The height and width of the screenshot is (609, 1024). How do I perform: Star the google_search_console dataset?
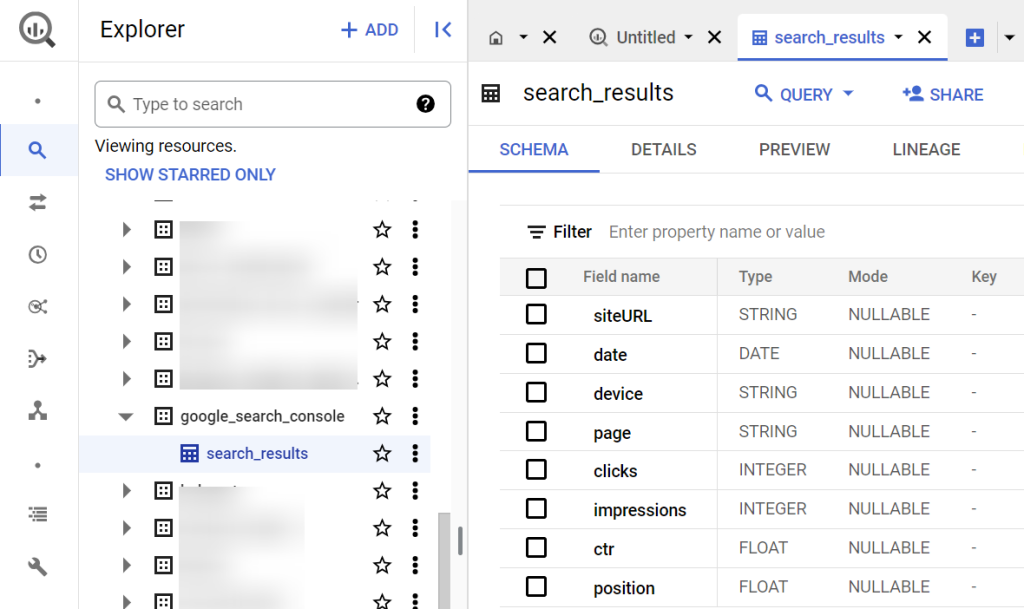coord(382,416)
